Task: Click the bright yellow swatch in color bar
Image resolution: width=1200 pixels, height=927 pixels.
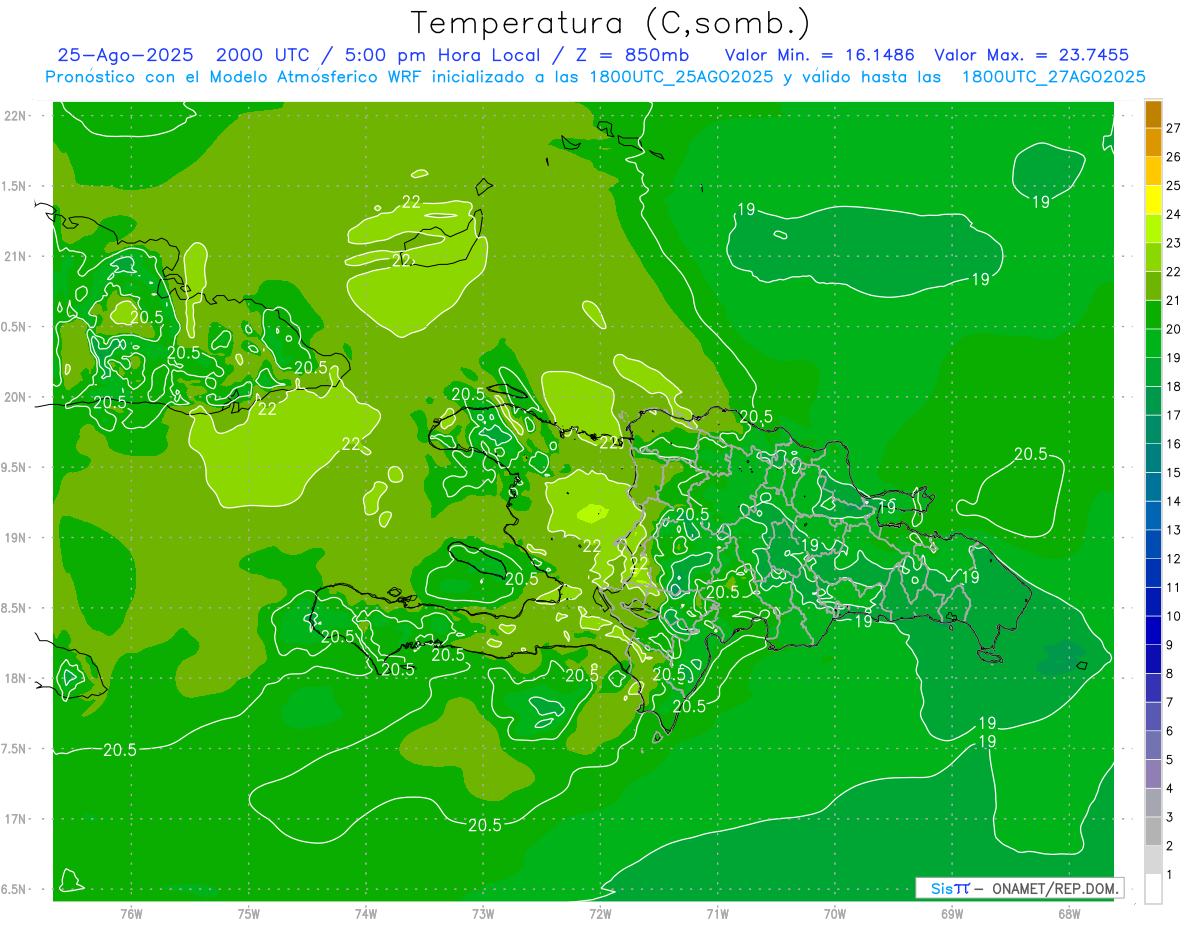Action: point(1153,201)
